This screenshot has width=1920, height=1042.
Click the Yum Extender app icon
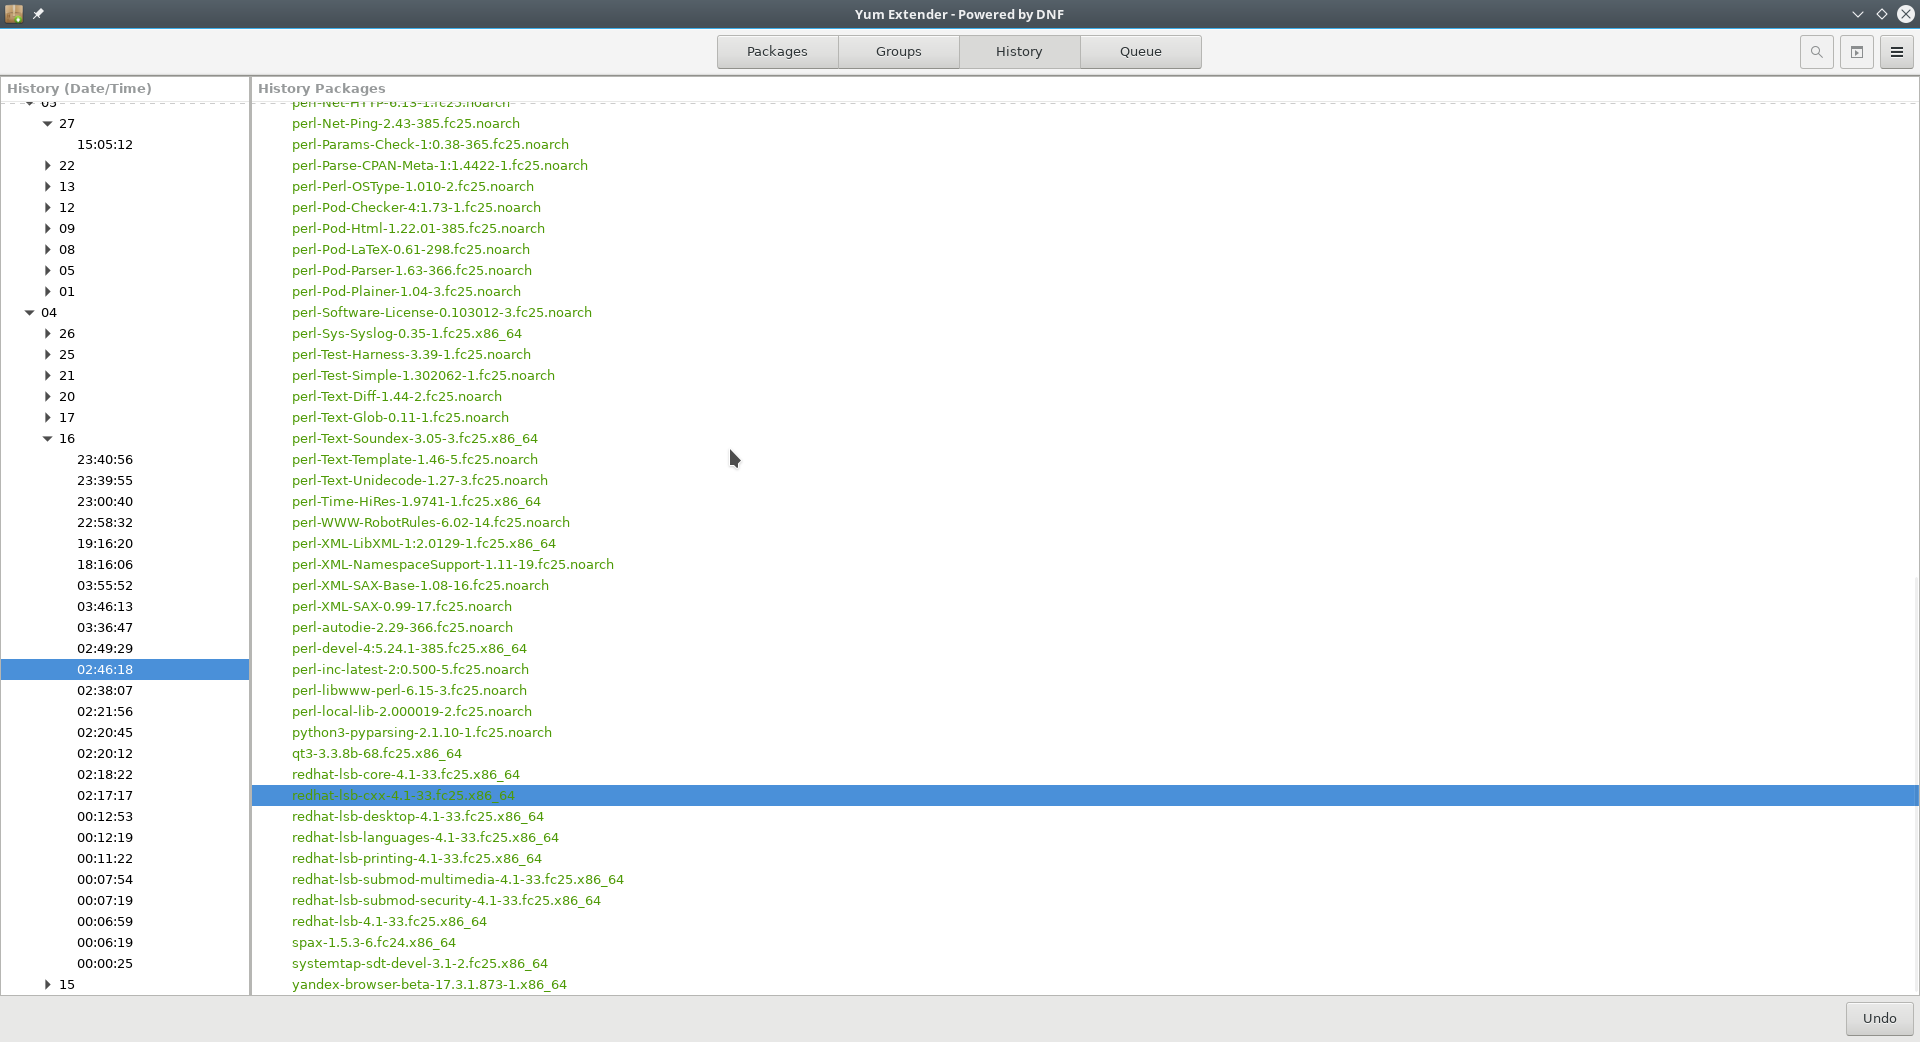pos(14,14)
